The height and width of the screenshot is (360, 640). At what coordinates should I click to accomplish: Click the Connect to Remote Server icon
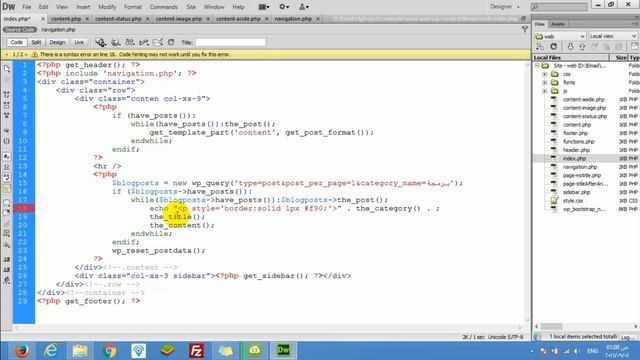(540, 47)
